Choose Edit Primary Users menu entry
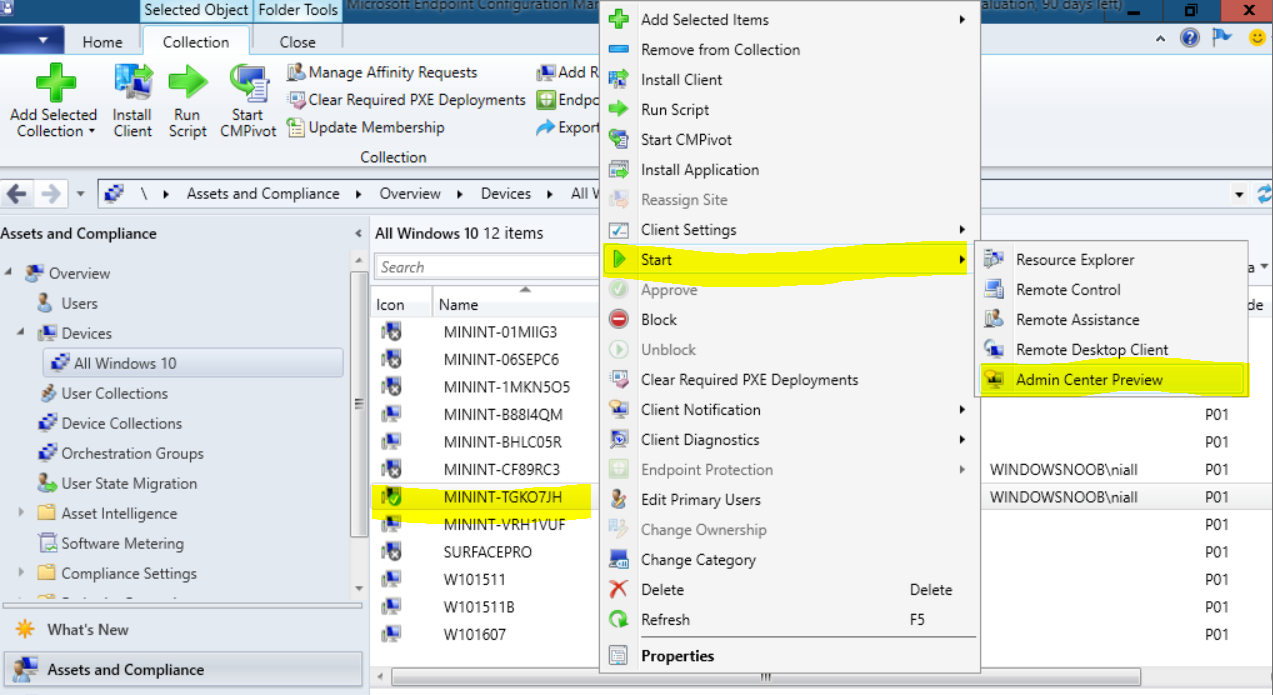Screen dimensions: 1273x695 click(x=788, y=499)
